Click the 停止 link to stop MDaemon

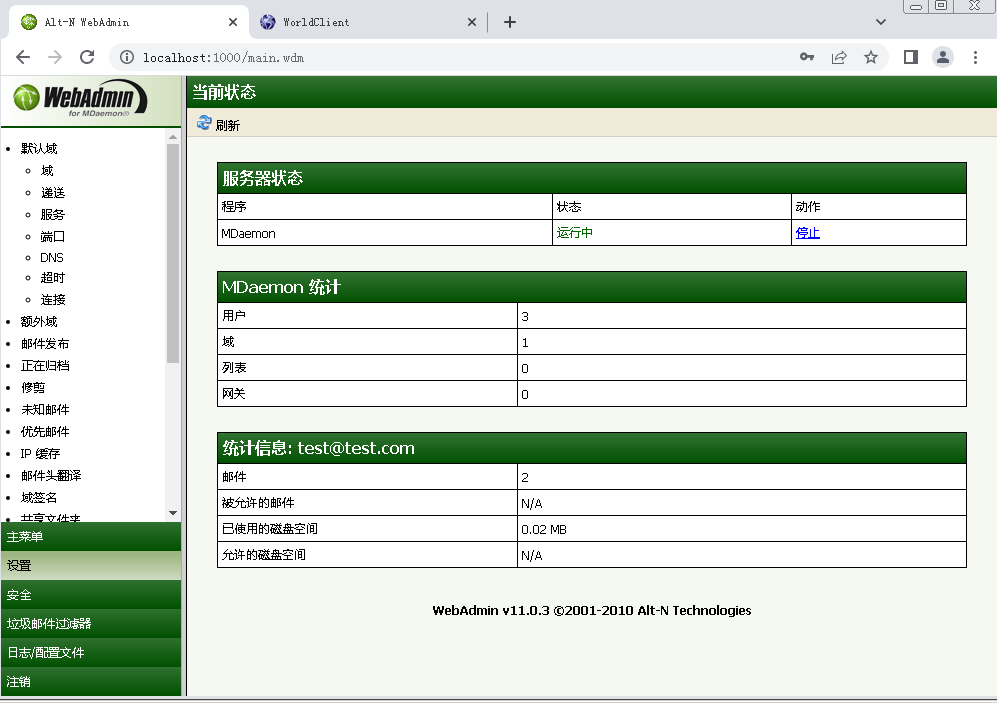point(808,233)
